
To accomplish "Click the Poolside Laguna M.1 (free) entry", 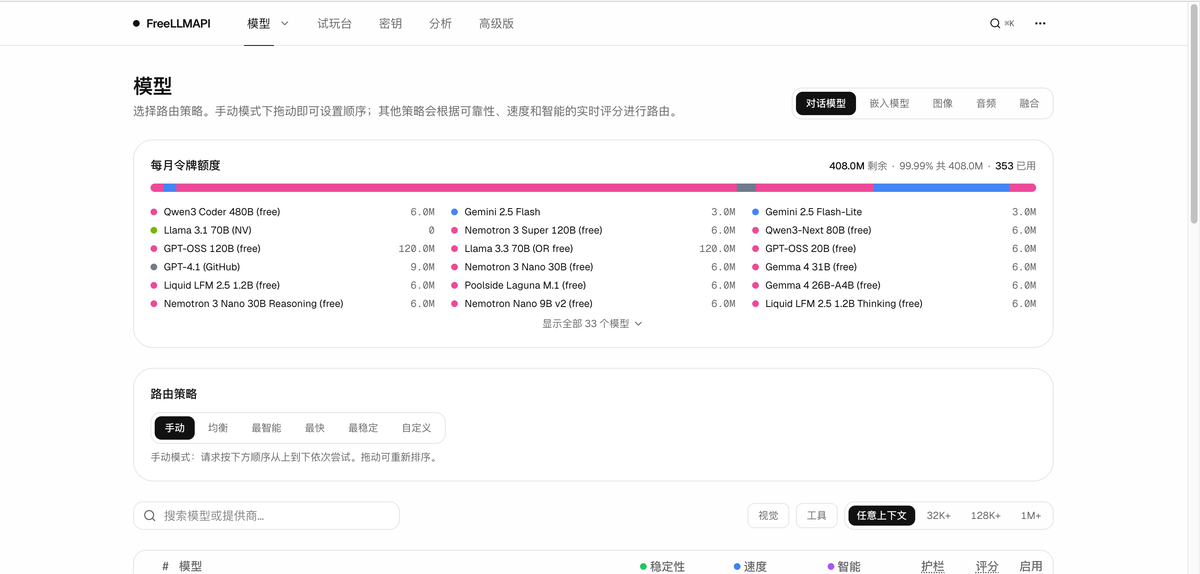I will point(593,285).
